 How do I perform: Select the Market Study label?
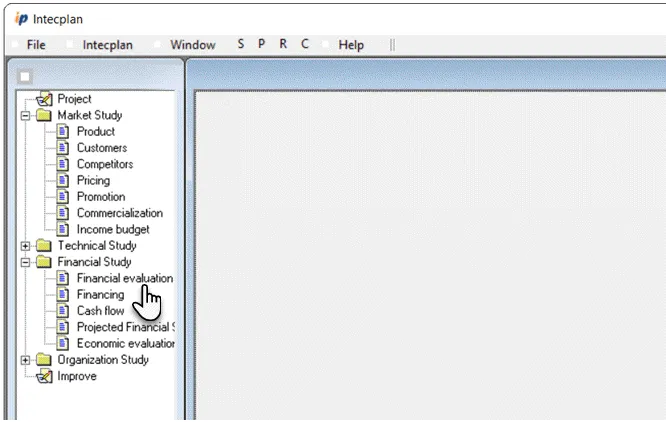point(90,115)
